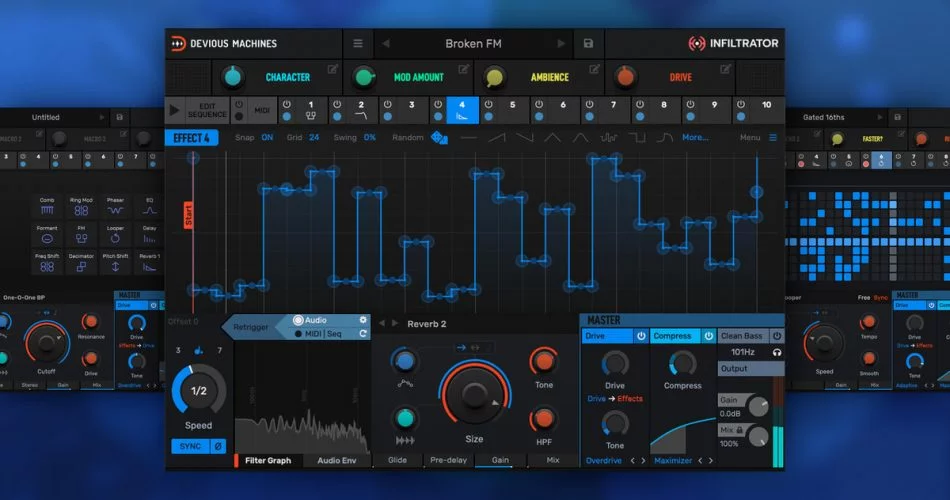Apply the random steps curve shape
This screenshot has height=500, width=950.
coord(609,138)
